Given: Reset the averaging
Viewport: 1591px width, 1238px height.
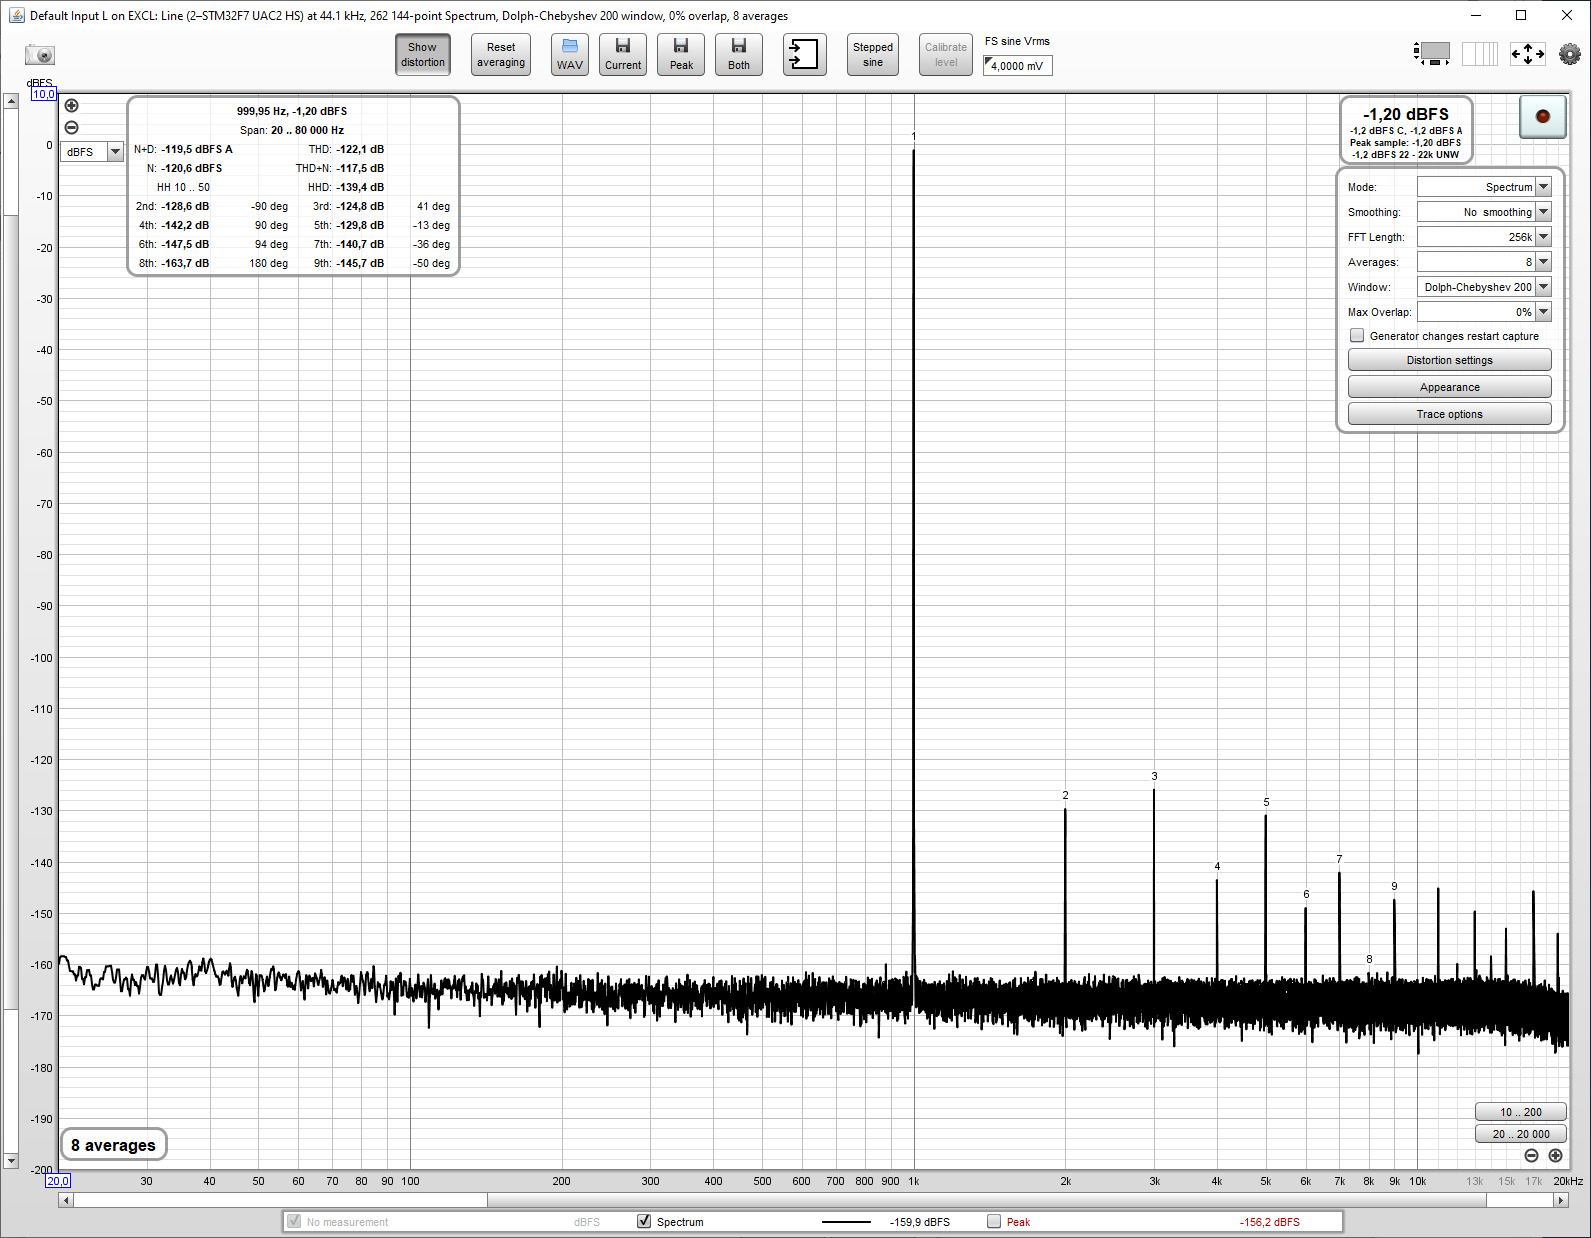Looking at the screenshot, I should tap(501, 55).
